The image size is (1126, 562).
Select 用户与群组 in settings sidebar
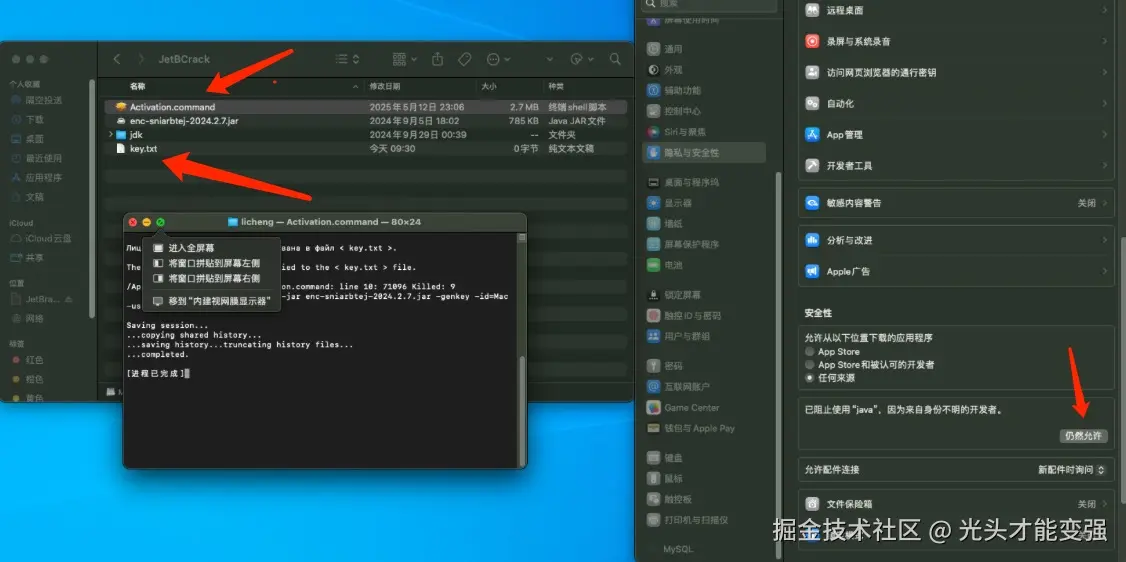pyautogui.click(x=704, y=336)
